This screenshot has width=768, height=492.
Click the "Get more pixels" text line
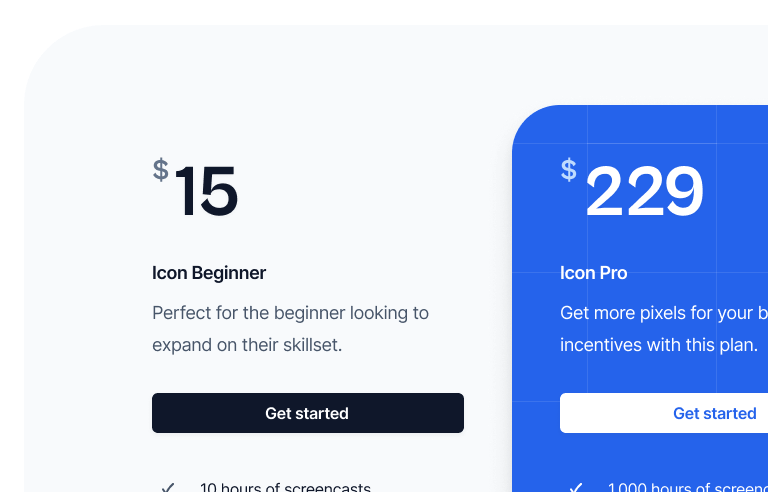[x=660, y=313]
